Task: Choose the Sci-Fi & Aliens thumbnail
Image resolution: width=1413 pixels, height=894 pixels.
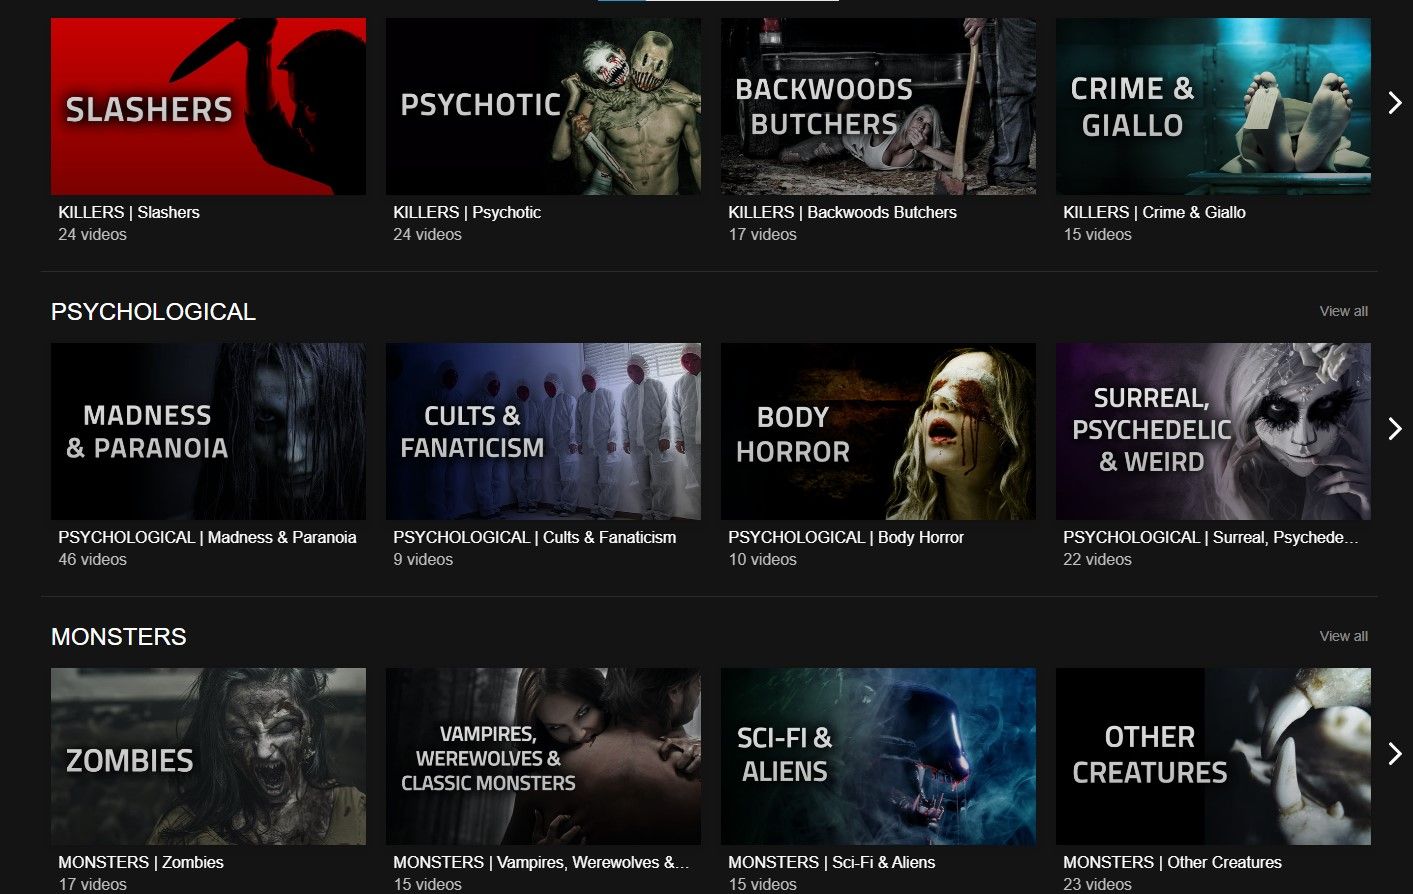Action: pyautogui.click(x=878, y=756)
